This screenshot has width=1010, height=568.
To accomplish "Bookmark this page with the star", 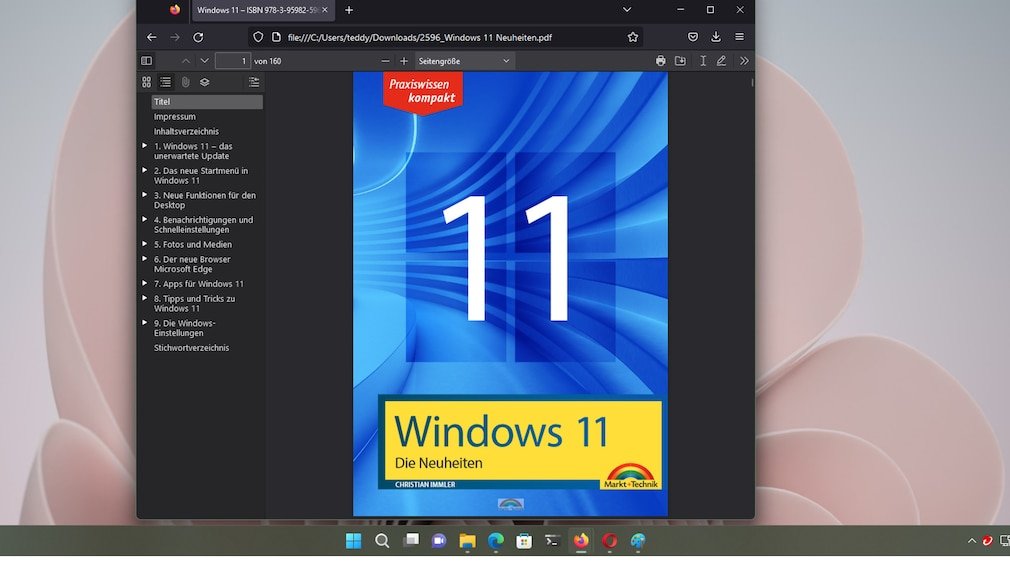I will pos(633,37).
